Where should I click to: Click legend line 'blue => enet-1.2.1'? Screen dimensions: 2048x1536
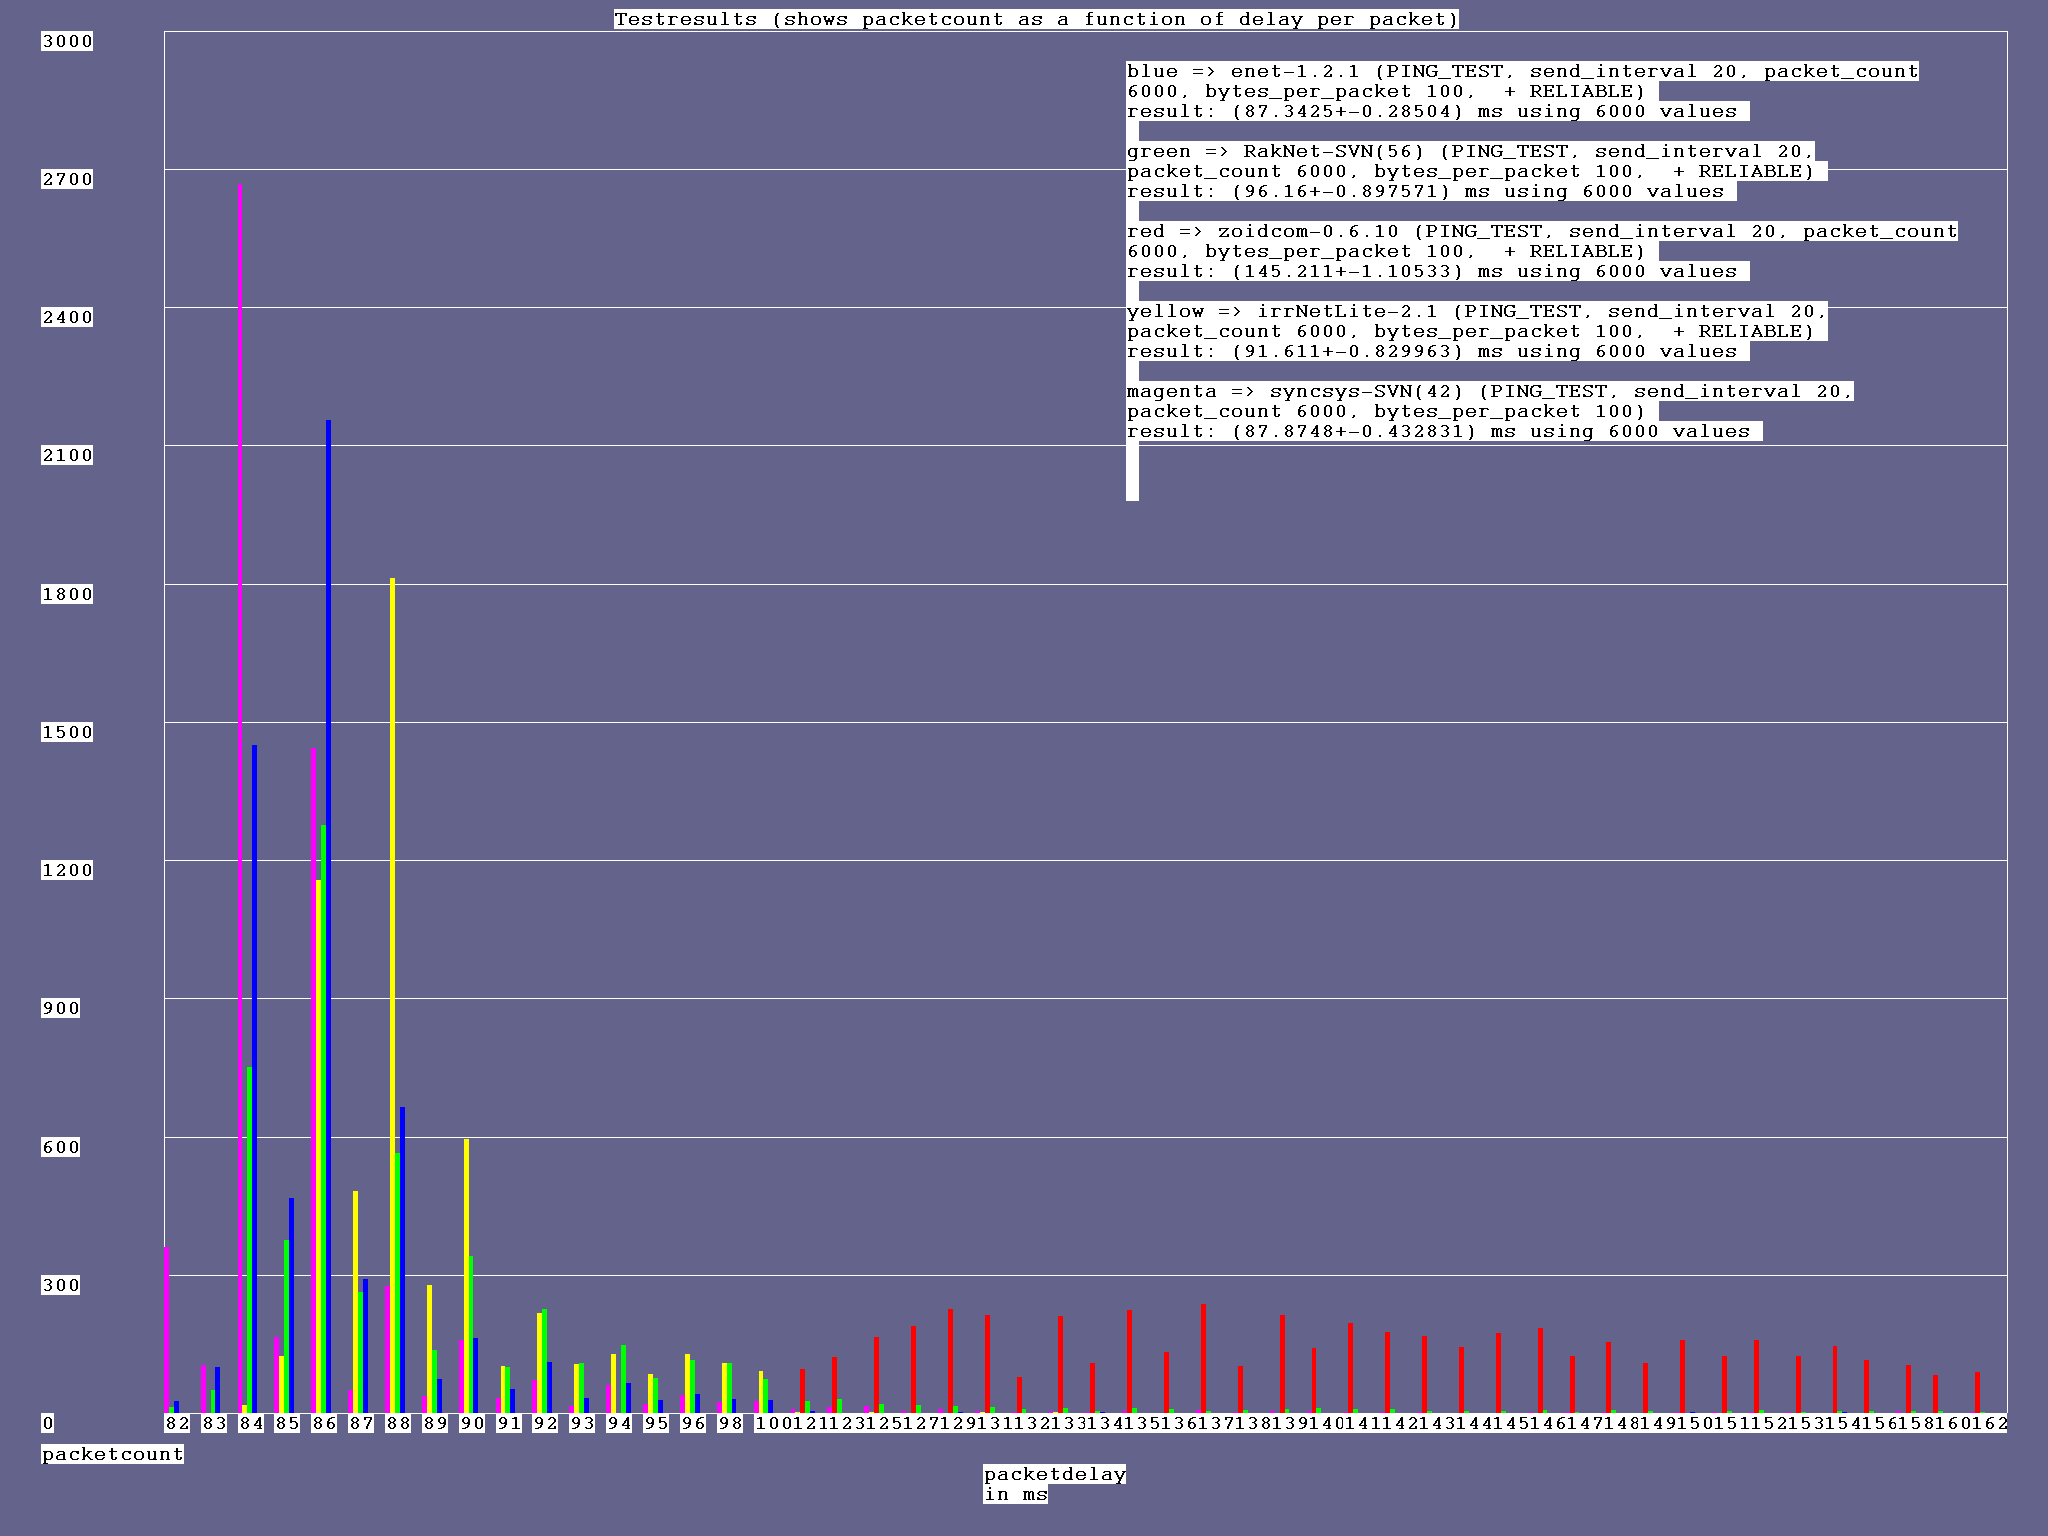pyautogui.click(x=1244, y=71)
